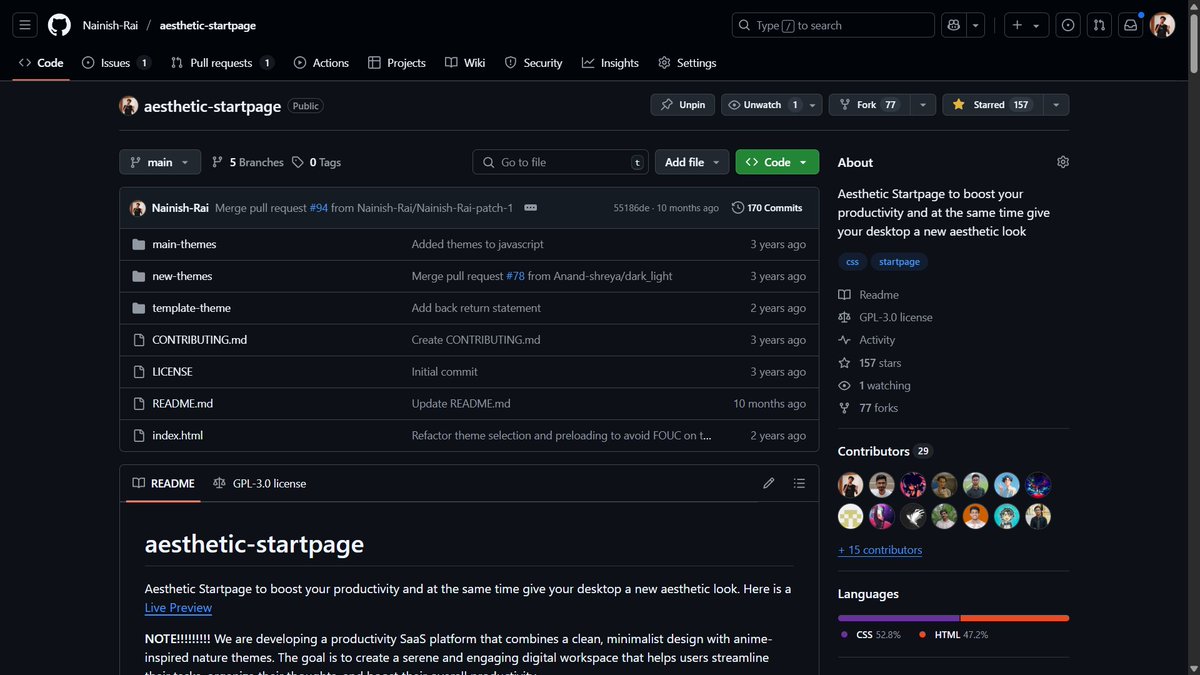The image size is (1200, 675).
Task: Unpin the repository with Unpin button
Action: pyautogui.click(x=682, y=104)
